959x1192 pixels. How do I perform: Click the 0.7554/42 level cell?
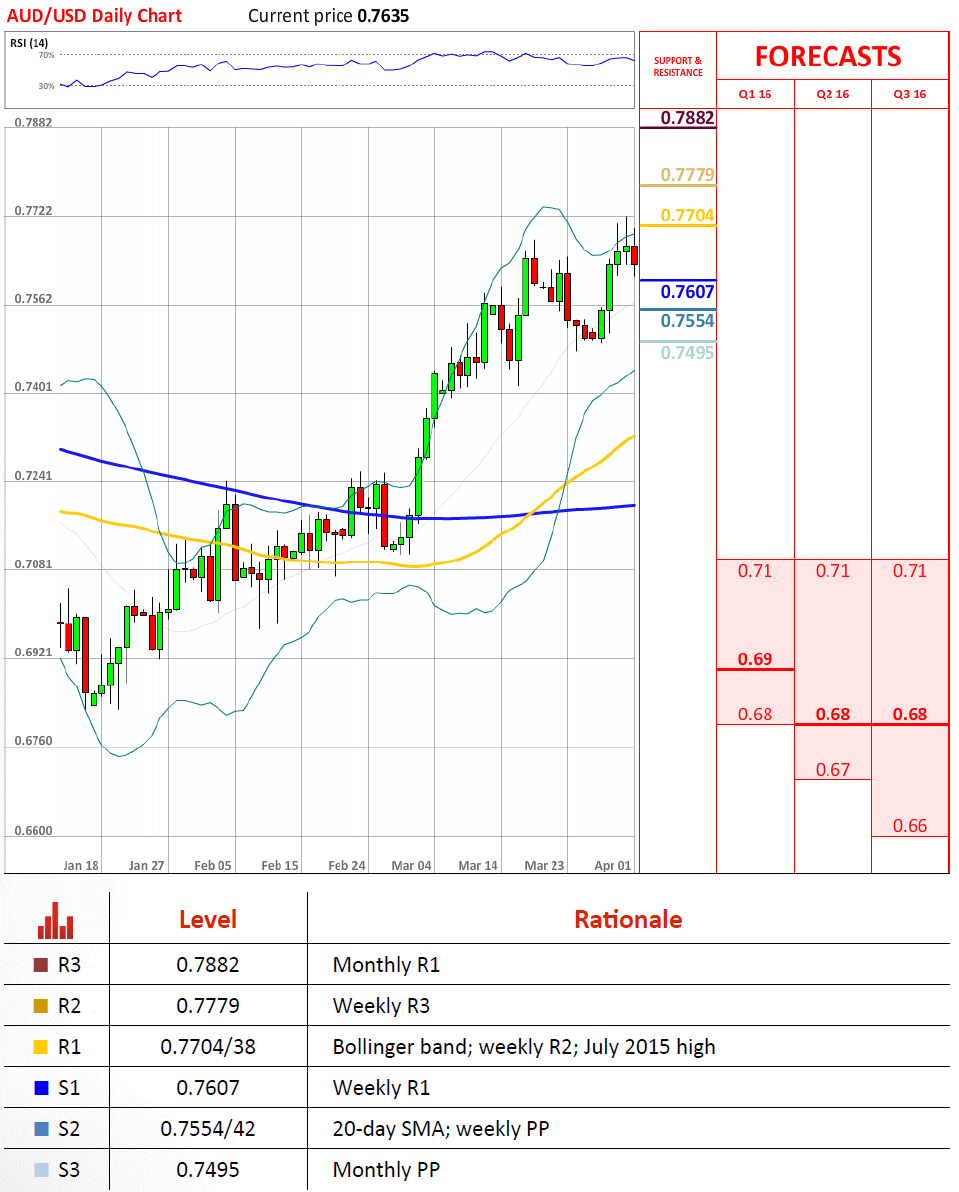click(x=207, y=1130)
